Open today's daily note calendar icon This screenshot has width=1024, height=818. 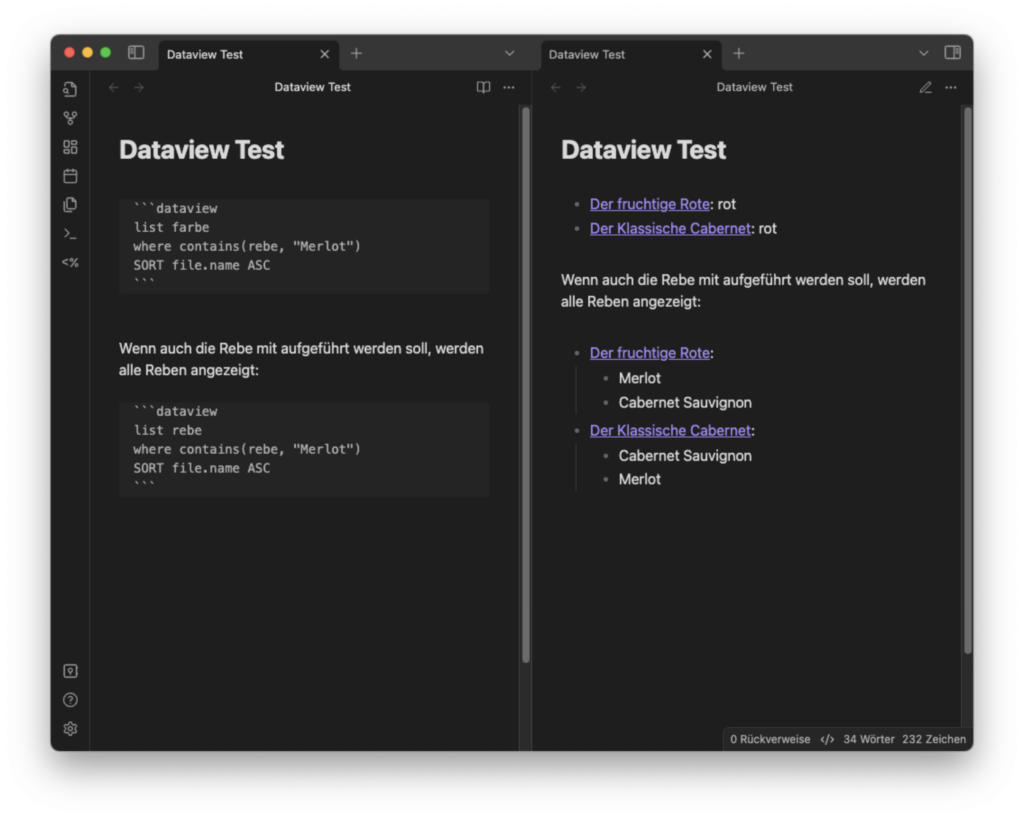[71, 176]
